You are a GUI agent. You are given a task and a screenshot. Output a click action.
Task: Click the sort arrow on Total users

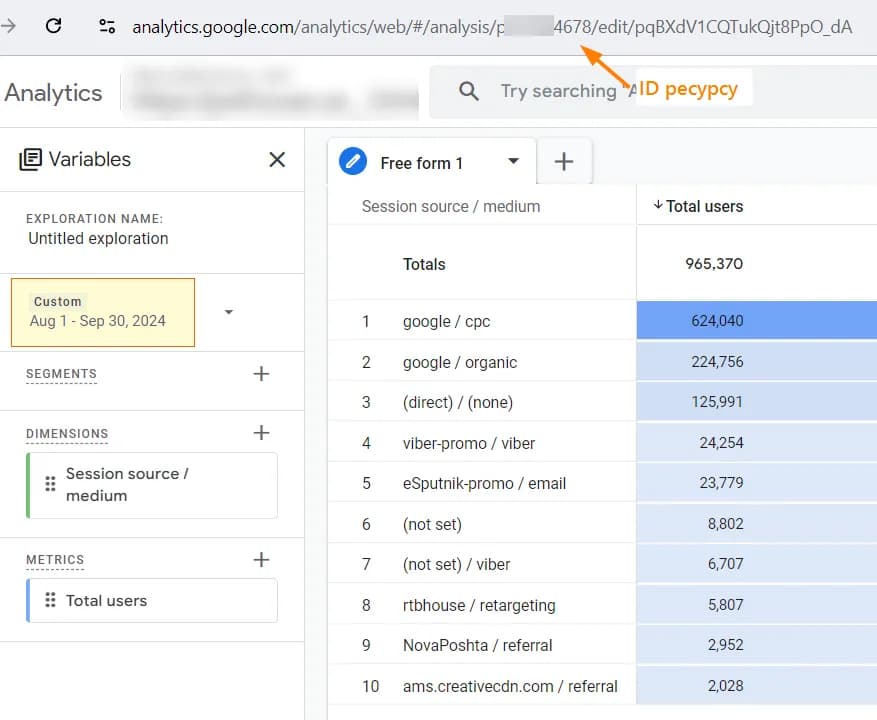658,205
